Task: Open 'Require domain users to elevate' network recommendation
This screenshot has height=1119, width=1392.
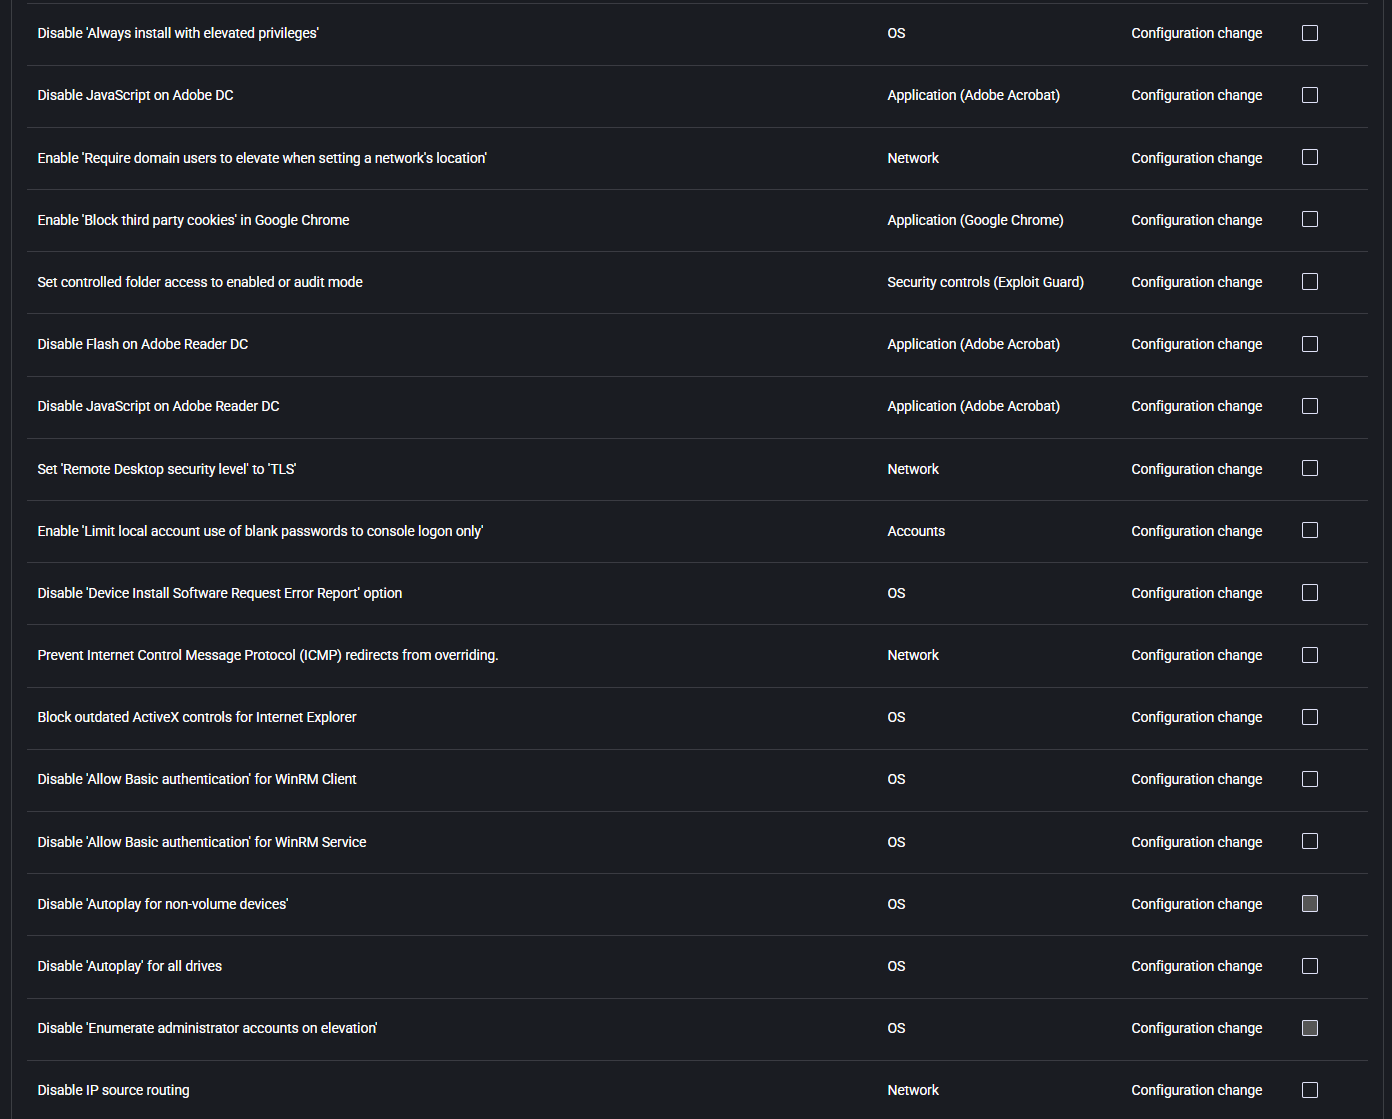Action: tap(262, 158)
